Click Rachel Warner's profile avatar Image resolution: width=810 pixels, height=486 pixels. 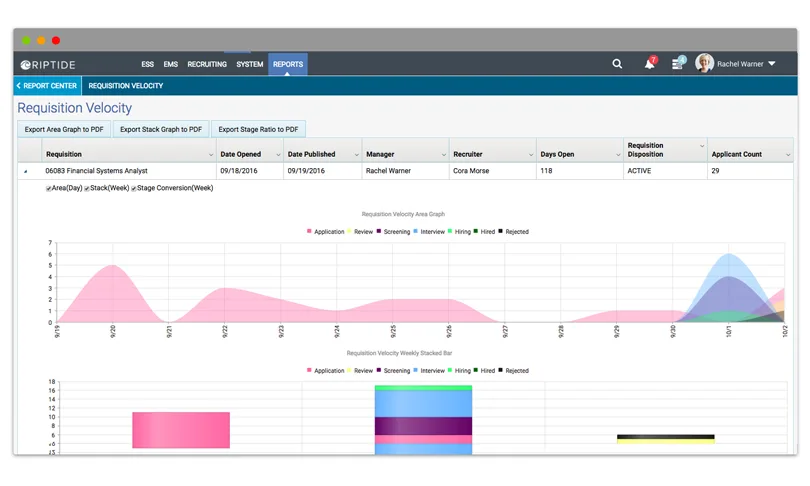click(x=704, y=64)
